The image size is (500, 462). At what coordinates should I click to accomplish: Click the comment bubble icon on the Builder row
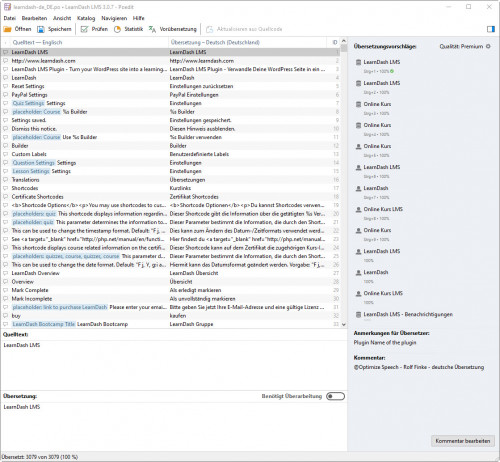[5, 146]
